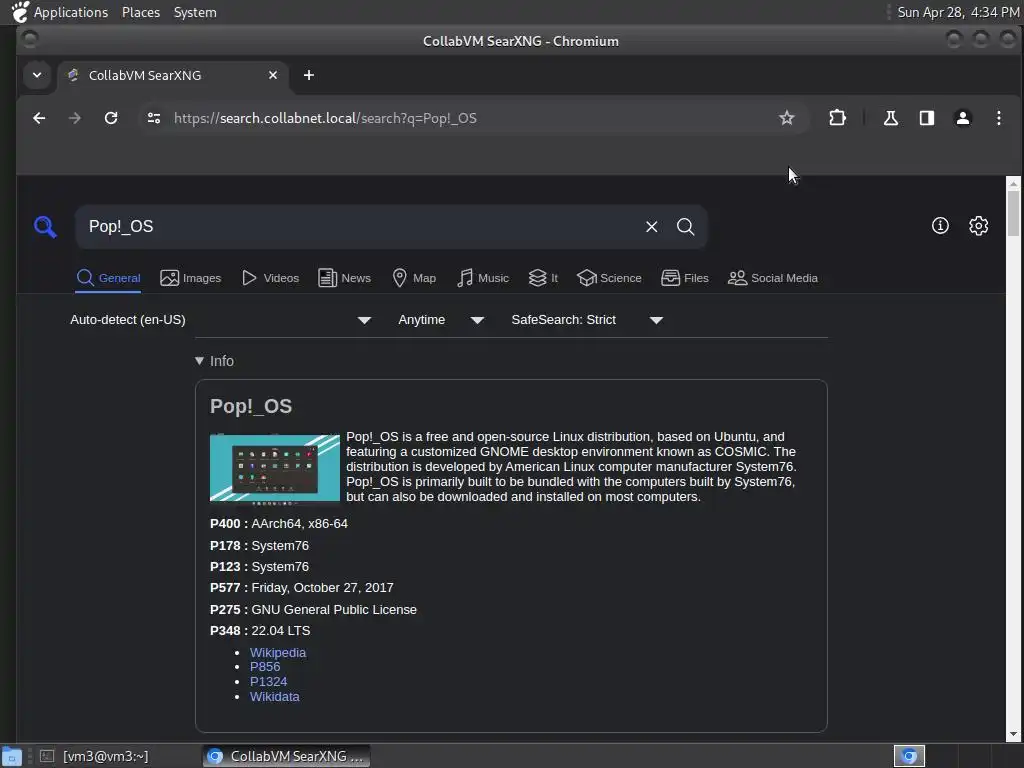1024x768 pixels.
Task: Click the browser address bar URL
Action: point(325,118)
